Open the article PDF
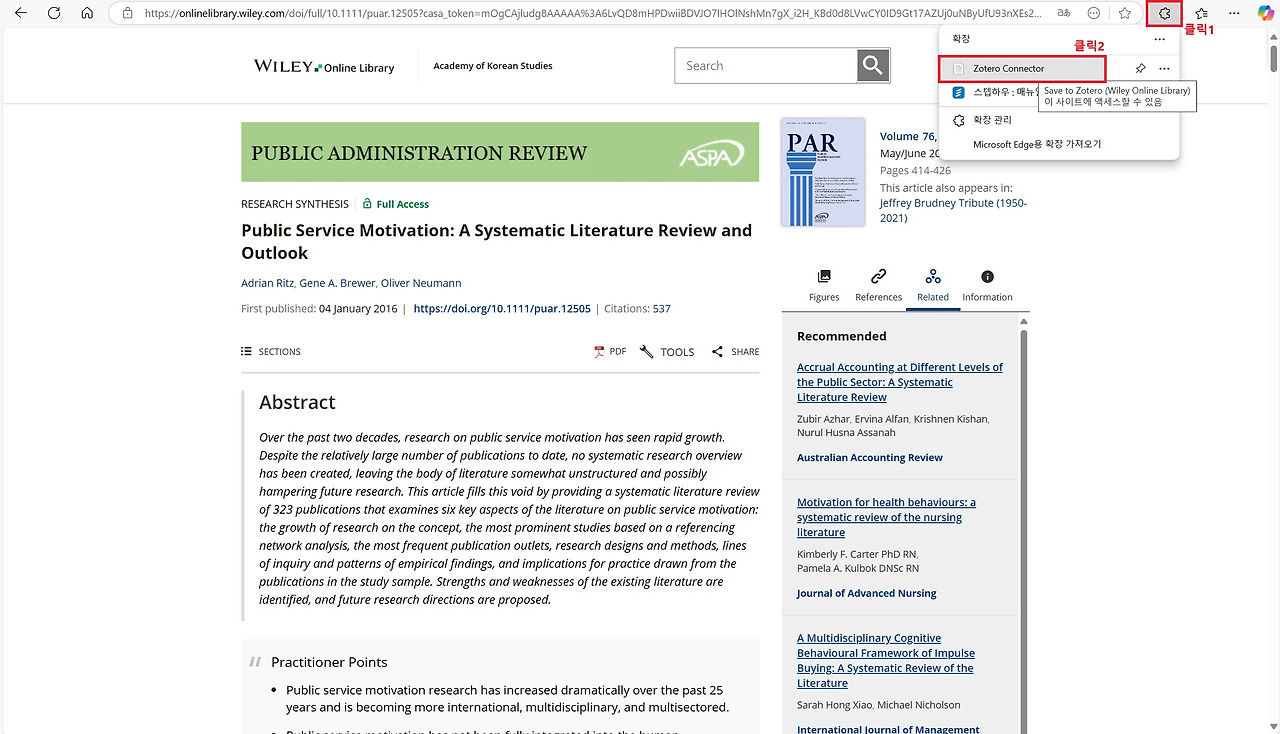Screen dimensions: 1280x734 610,352
